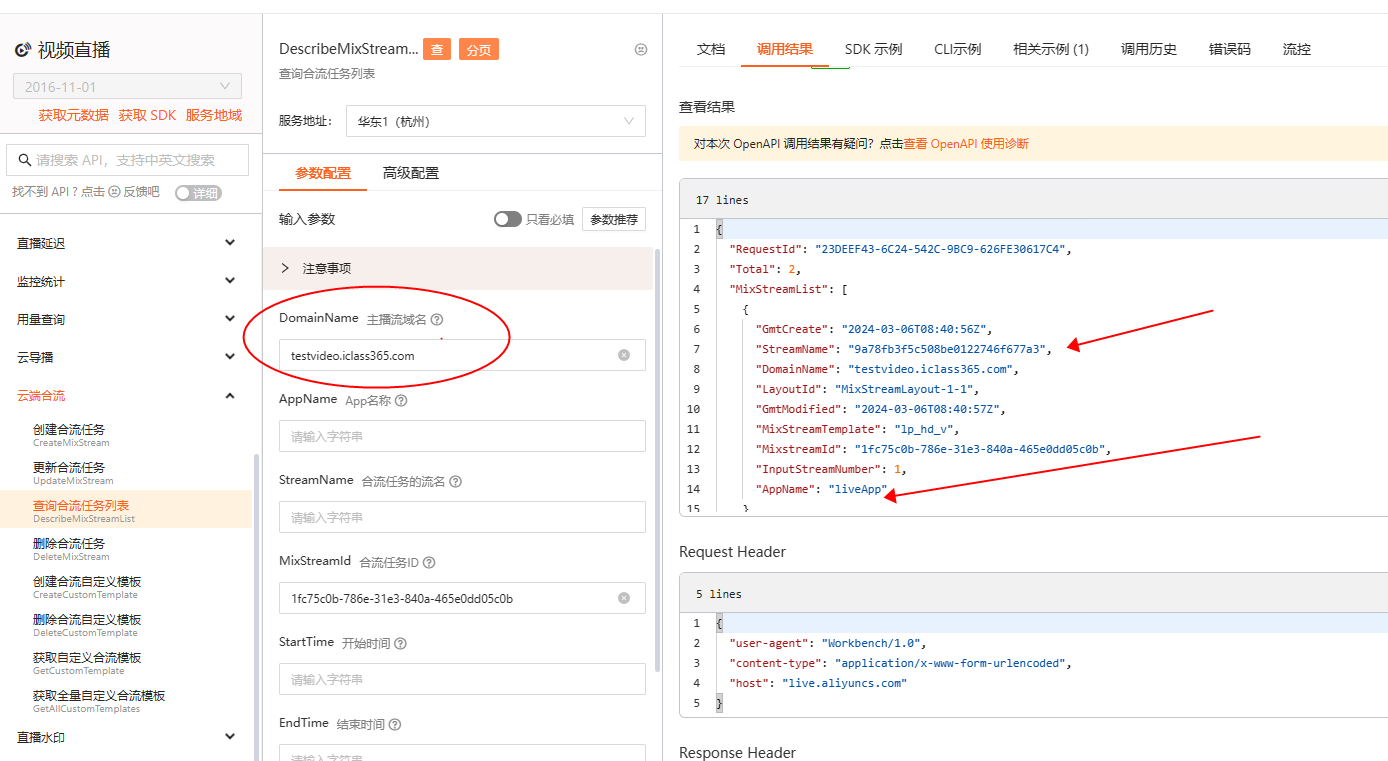Open the 查看 OpenAPI 使用诊断 link
The width and height of the screenshot is (1388, 761).
click(x=966, y=144)
